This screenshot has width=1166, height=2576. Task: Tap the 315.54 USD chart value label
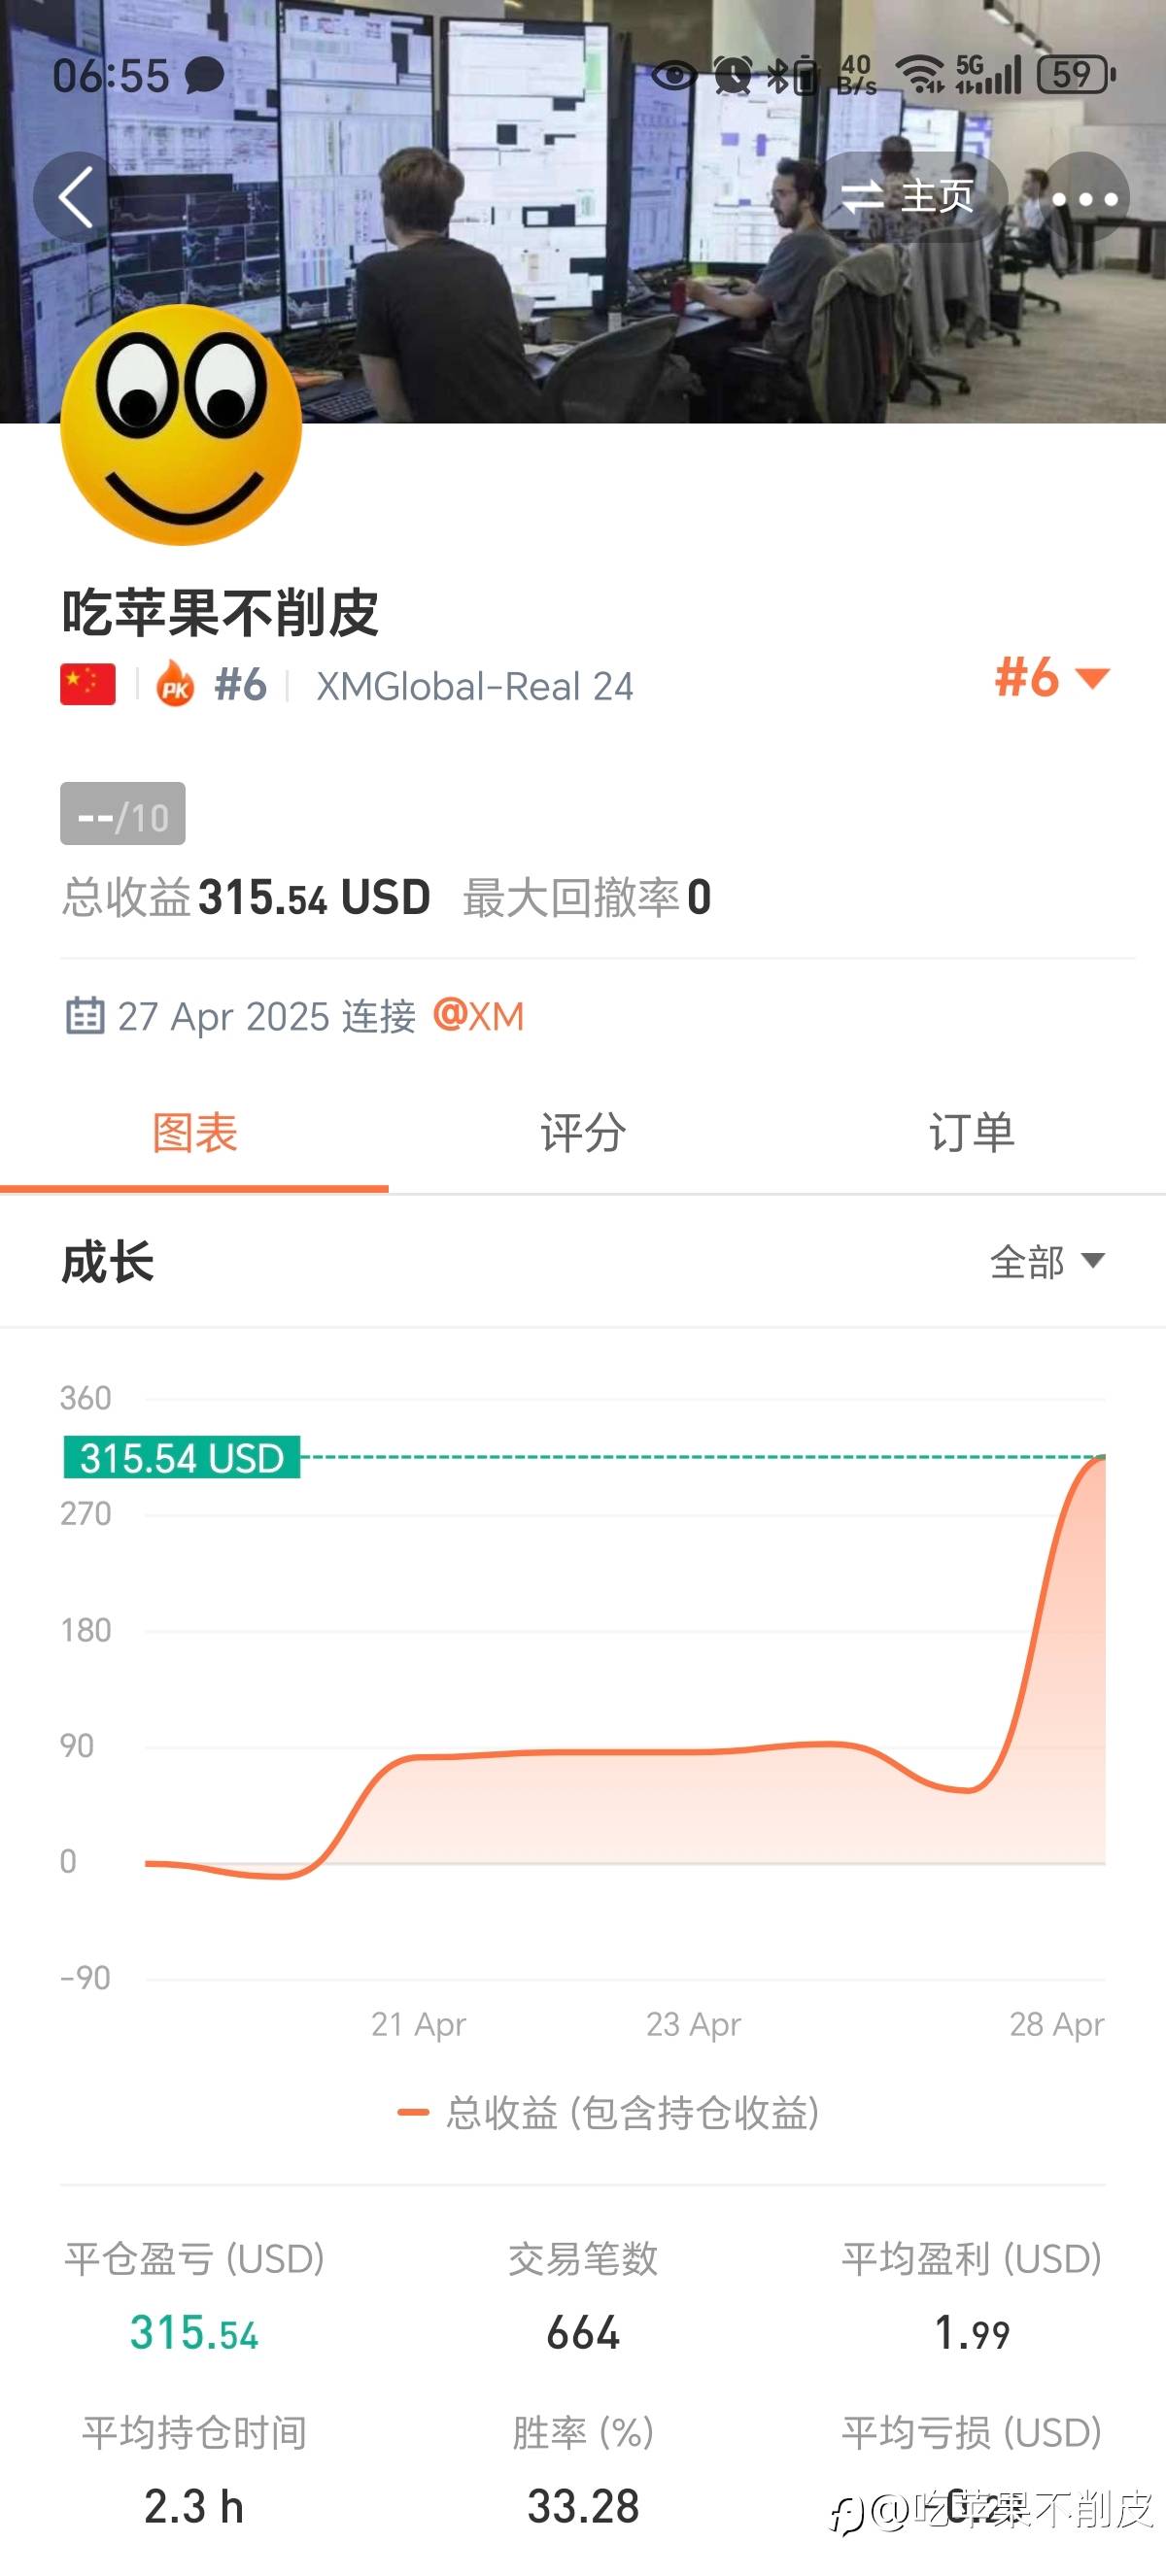tap(182, 1458)
